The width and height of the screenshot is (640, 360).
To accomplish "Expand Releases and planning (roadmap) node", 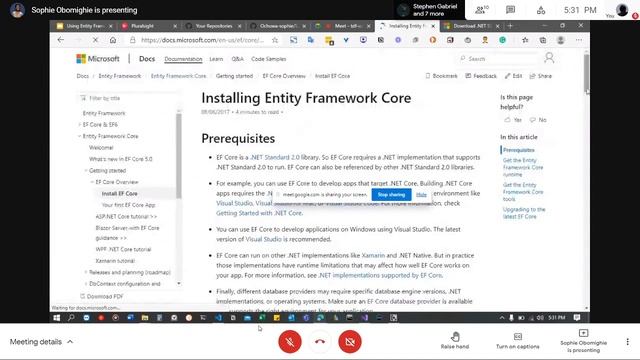I will 86,272.
